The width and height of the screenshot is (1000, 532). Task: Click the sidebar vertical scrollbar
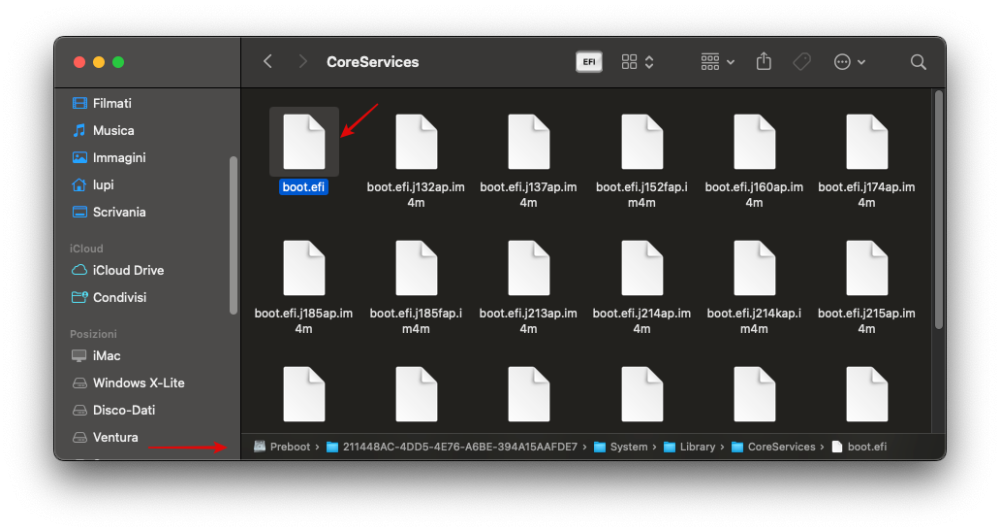[233, 235]
